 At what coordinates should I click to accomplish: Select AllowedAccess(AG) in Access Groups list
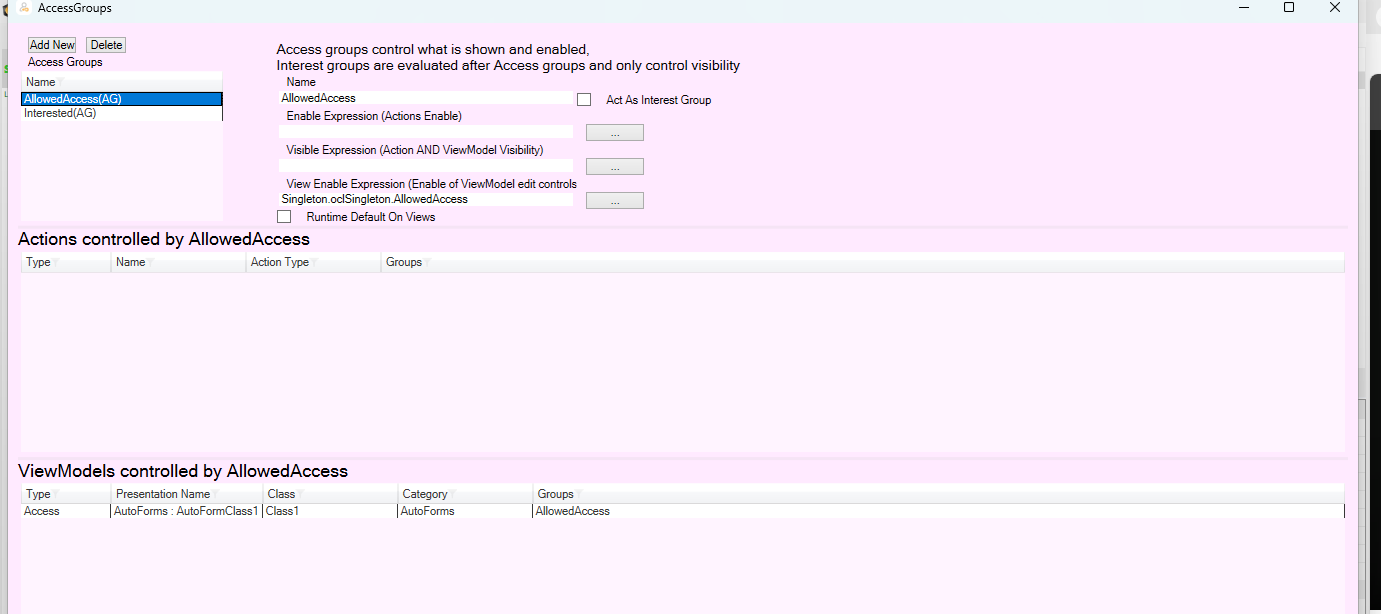point(121,99)
